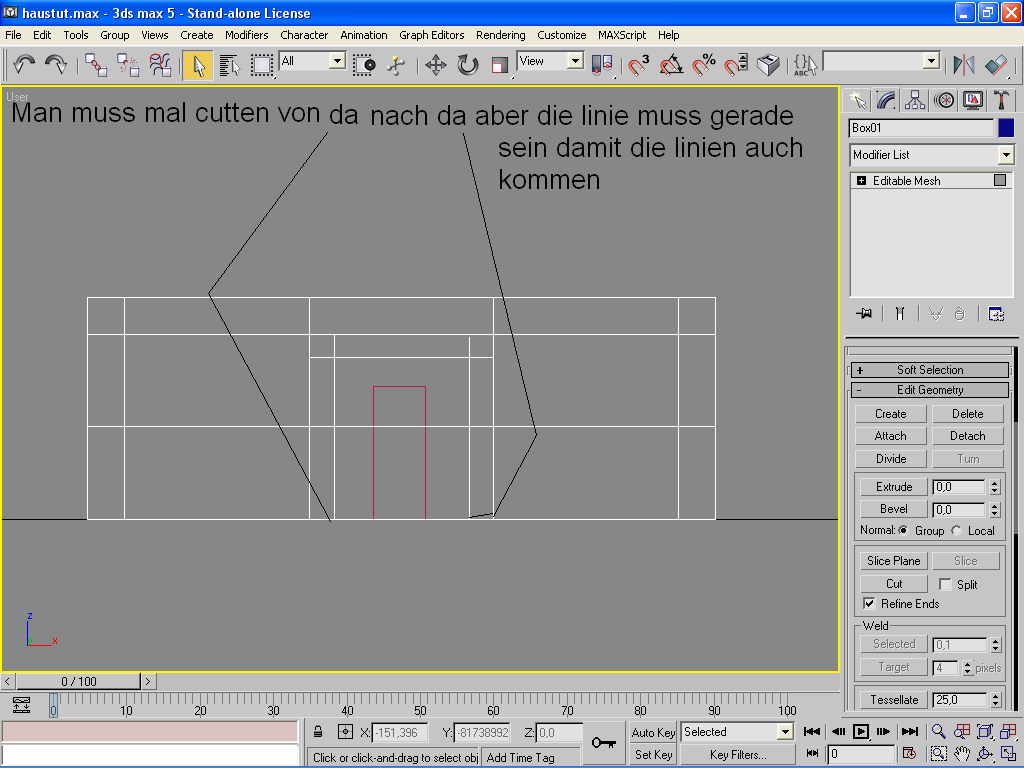Collapse the Edit Geometry rollout
The height and width of the screenshot is (768, 1024).
coord(930,390)
